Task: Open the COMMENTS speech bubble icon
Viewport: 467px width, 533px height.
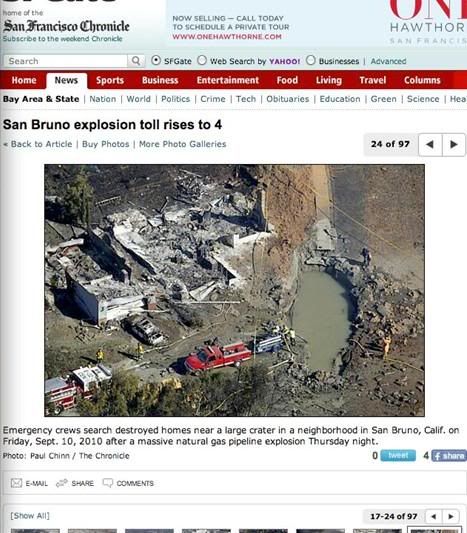Action: pos(107,483)
